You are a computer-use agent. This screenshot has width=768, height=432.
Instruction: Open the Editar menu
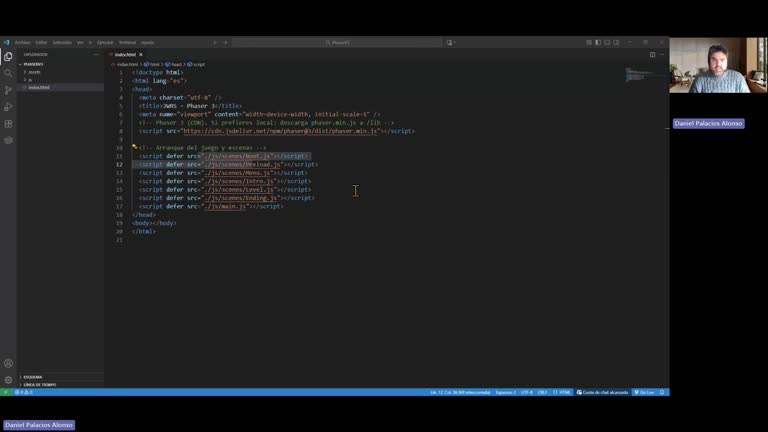41,43
